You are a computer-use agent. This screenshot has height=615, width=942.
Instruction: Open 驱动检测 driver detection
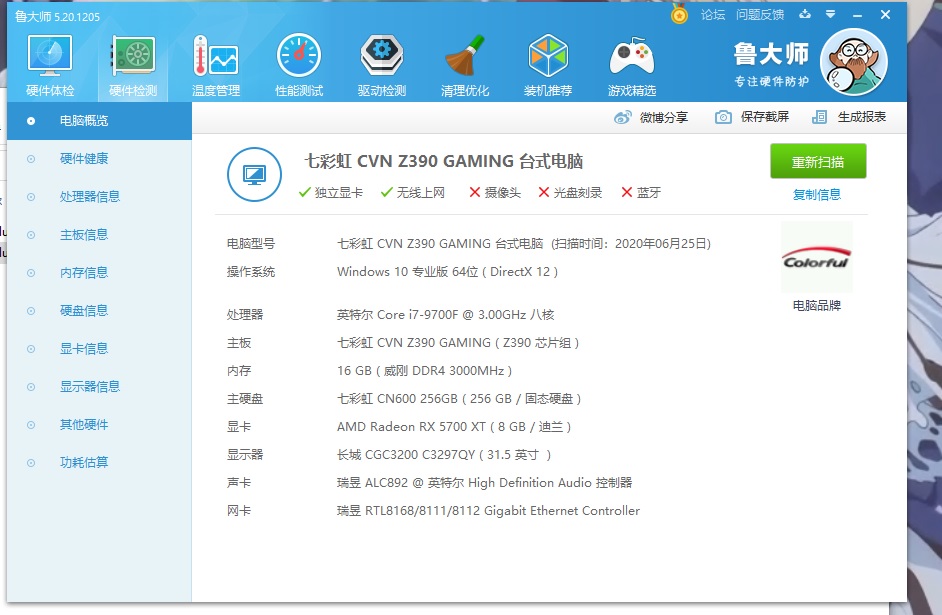381,65
